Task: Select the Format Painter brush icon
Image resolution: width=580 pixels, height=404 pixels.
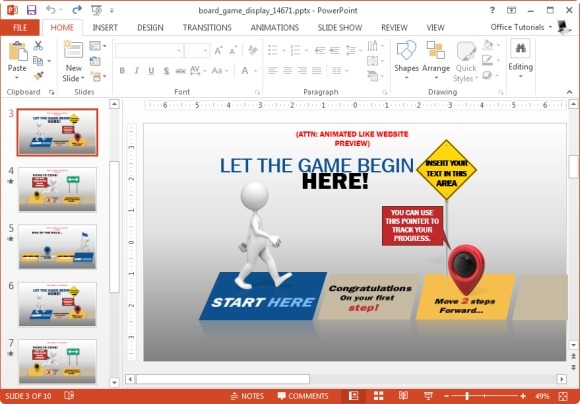Action: tap(38, 75)
